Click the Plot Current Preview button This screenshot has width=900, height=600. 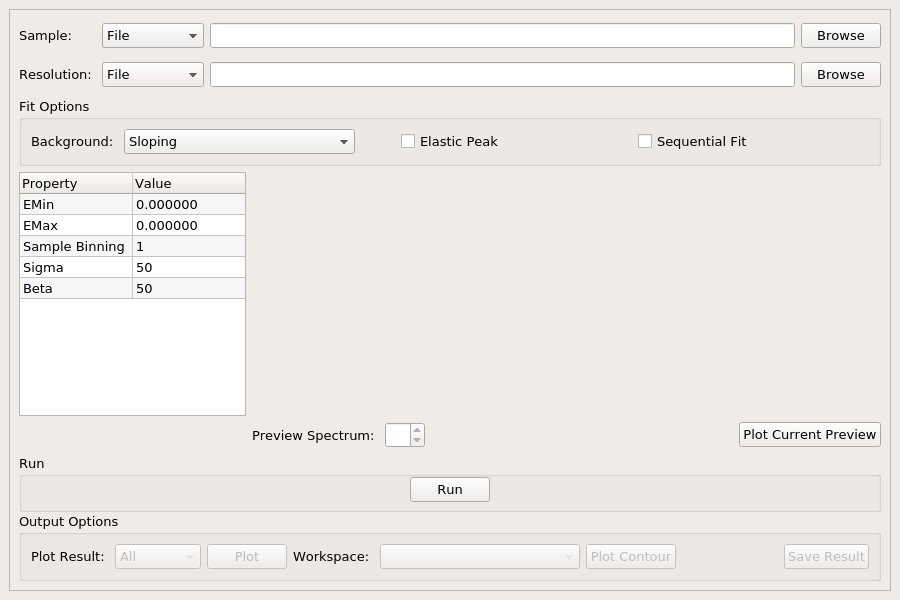coord(810,435)
